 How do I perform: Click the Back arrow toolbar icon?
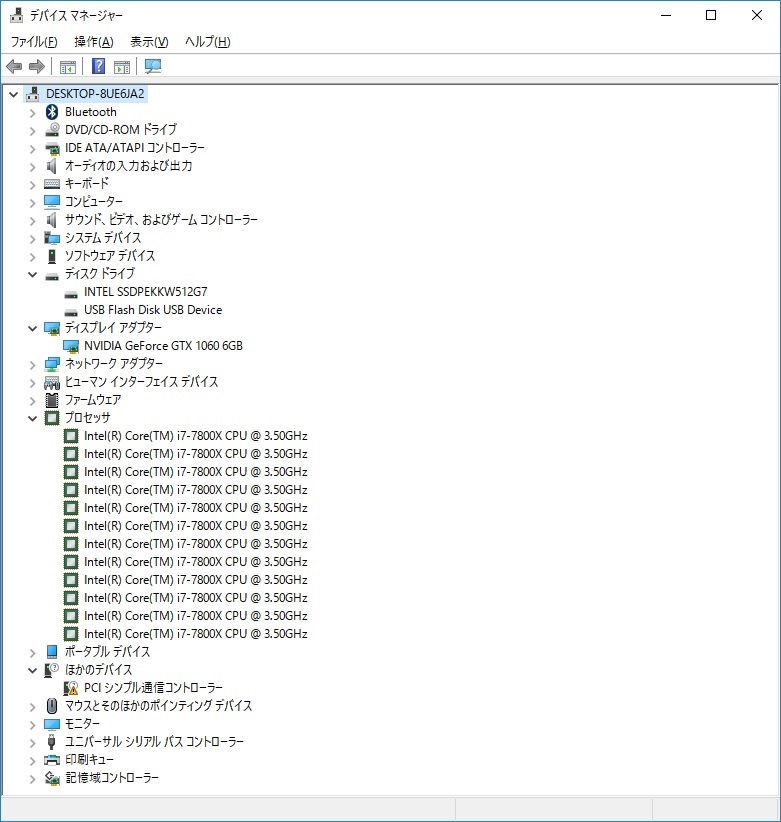click(14, 67)
